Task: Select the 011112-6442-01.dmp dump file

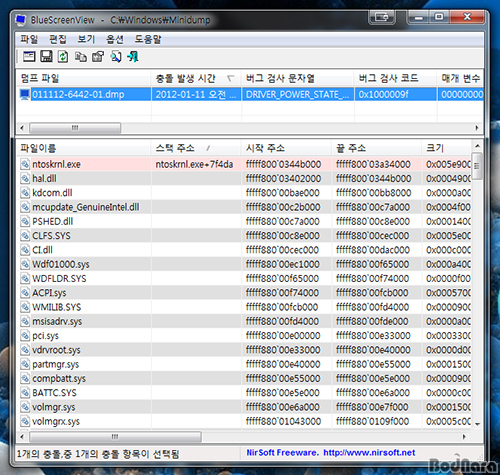Action: [78, 94]
